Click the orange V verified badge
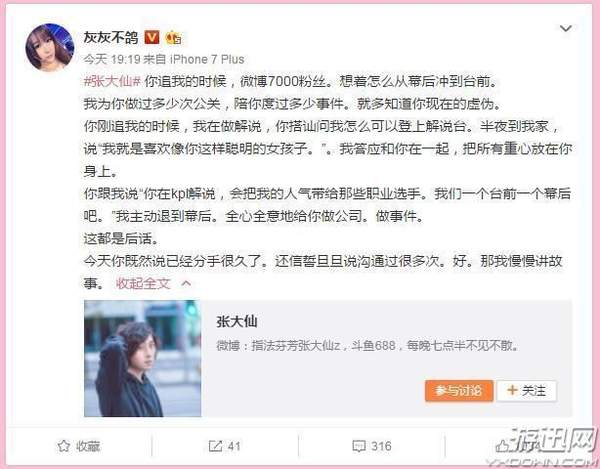 [x=152, y=37]
